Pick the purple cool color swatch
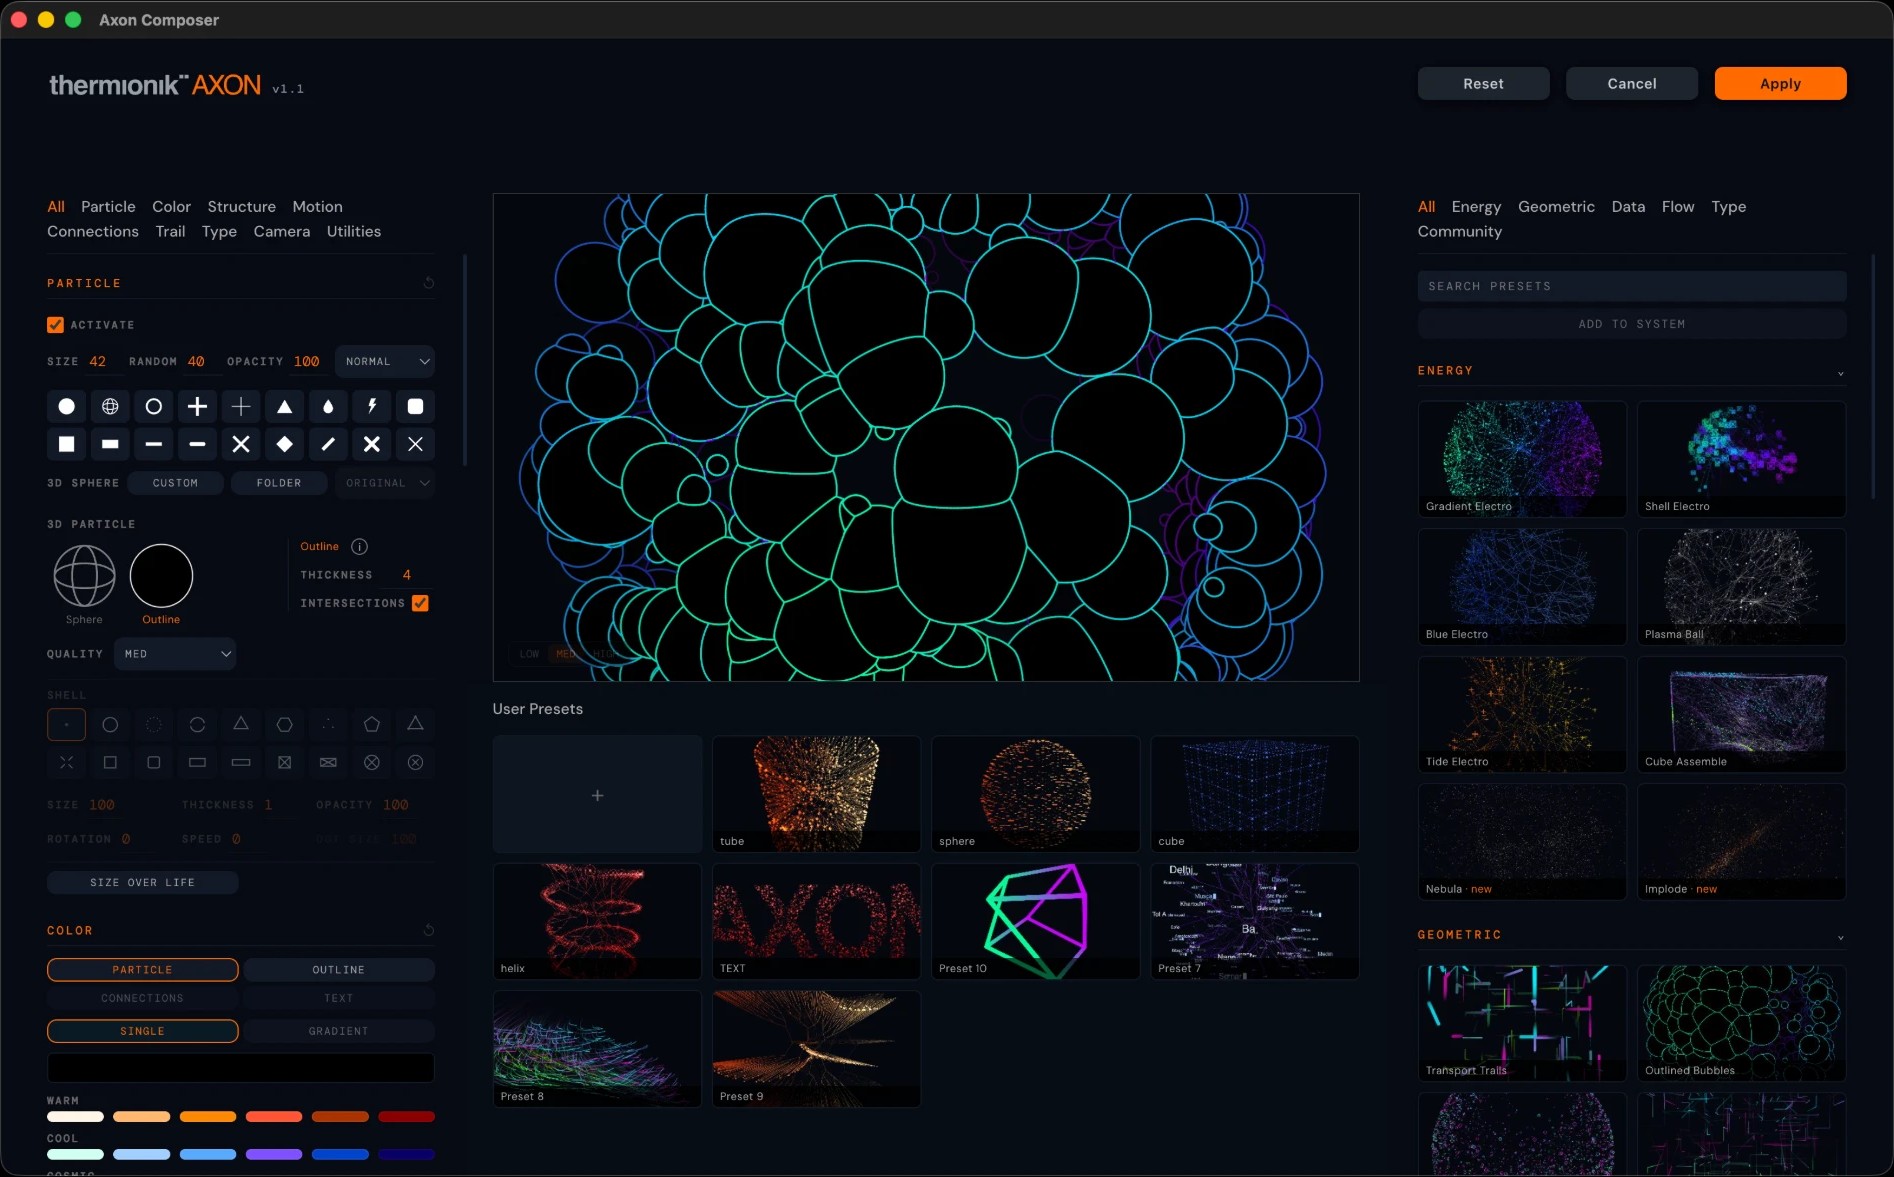 pyautogui.click(x=274, y=1155)
